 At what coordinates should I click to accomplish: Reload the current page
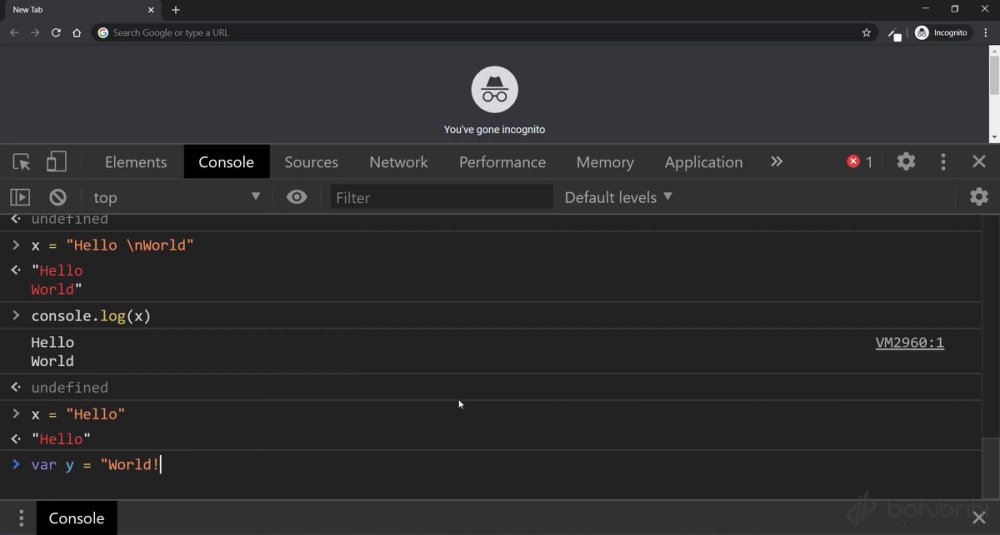(x=56, y=33)
